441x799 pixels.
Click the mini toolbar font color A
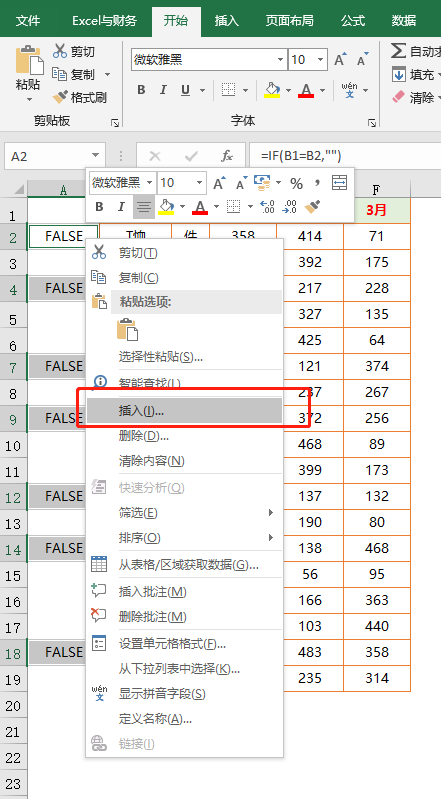(x=200, y=207)
